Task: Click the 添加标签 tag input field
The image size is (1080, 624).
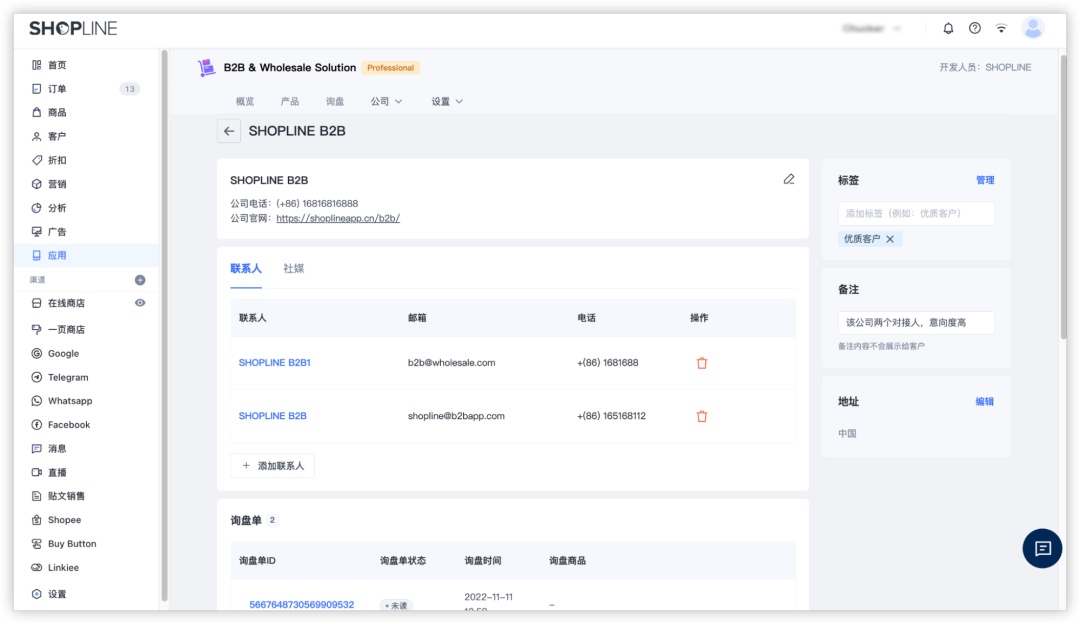Action: (x=916, y=213)
